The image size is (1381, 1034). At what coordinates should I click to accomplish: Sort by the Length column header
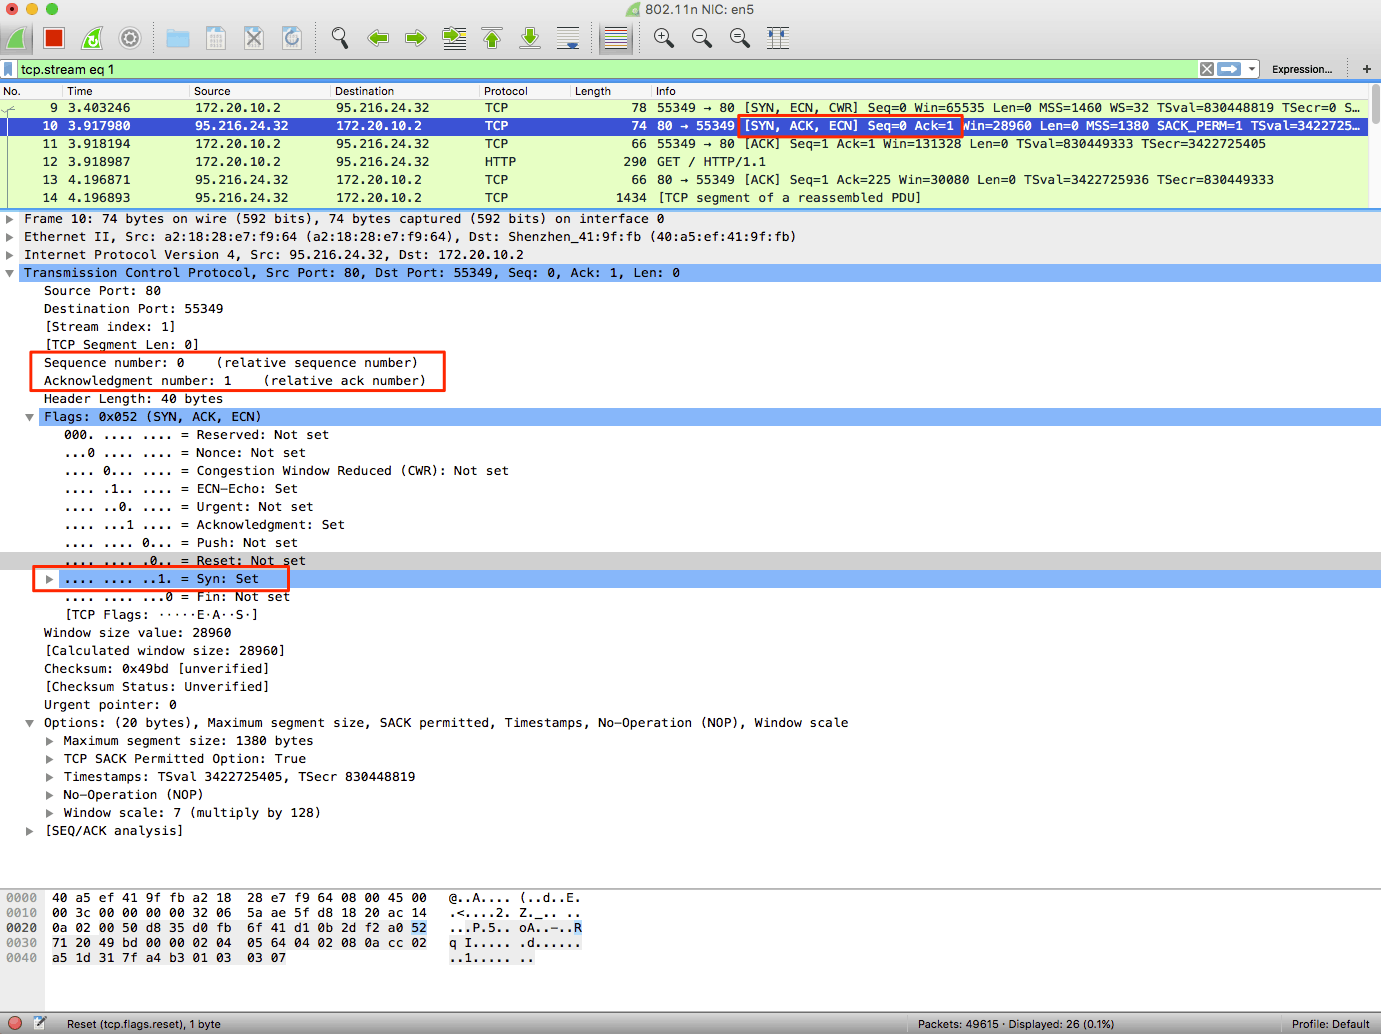click(611, 91)
